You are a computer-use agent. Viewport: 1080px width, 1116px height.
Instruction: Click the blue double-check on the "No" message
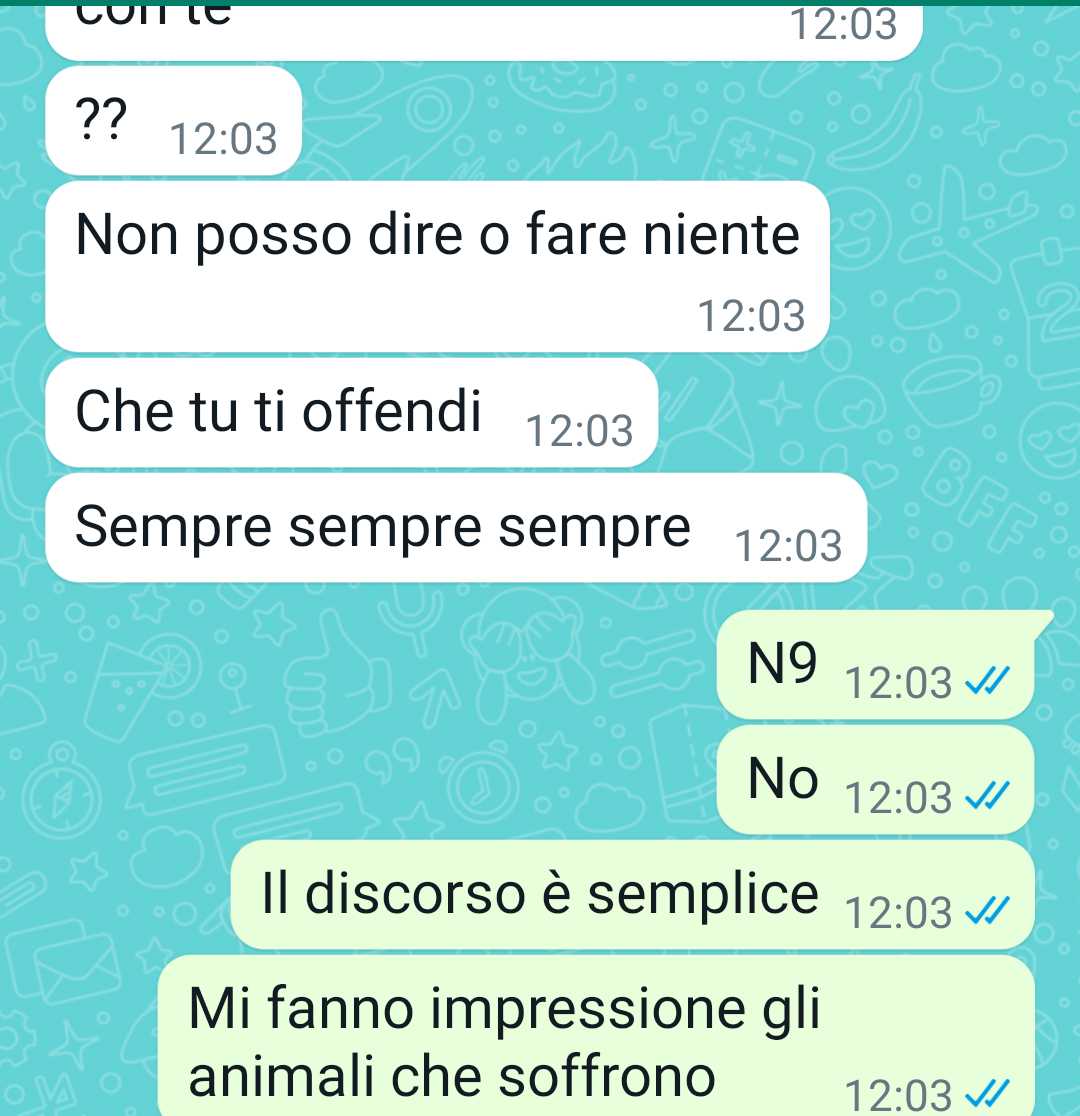(987, 796)
